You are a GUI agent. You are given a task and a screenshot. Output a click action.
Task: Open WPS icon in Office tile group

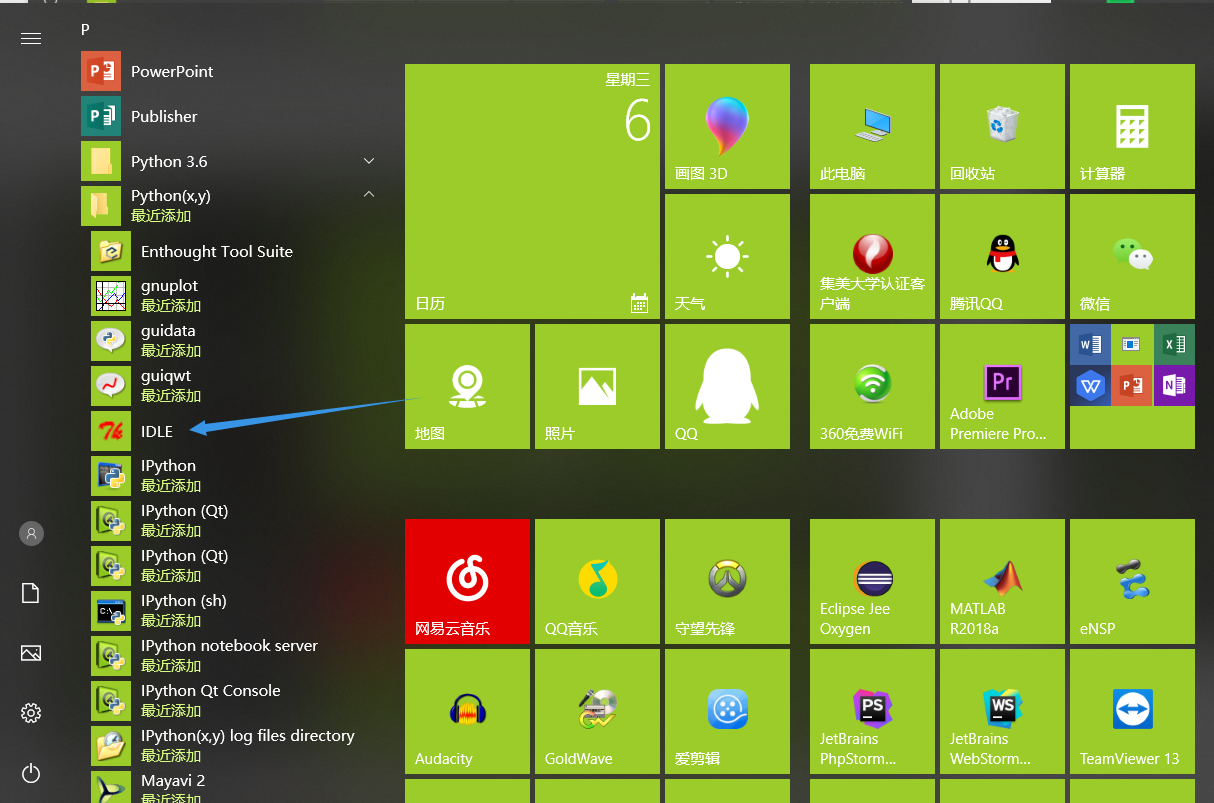coord(1090,385)
